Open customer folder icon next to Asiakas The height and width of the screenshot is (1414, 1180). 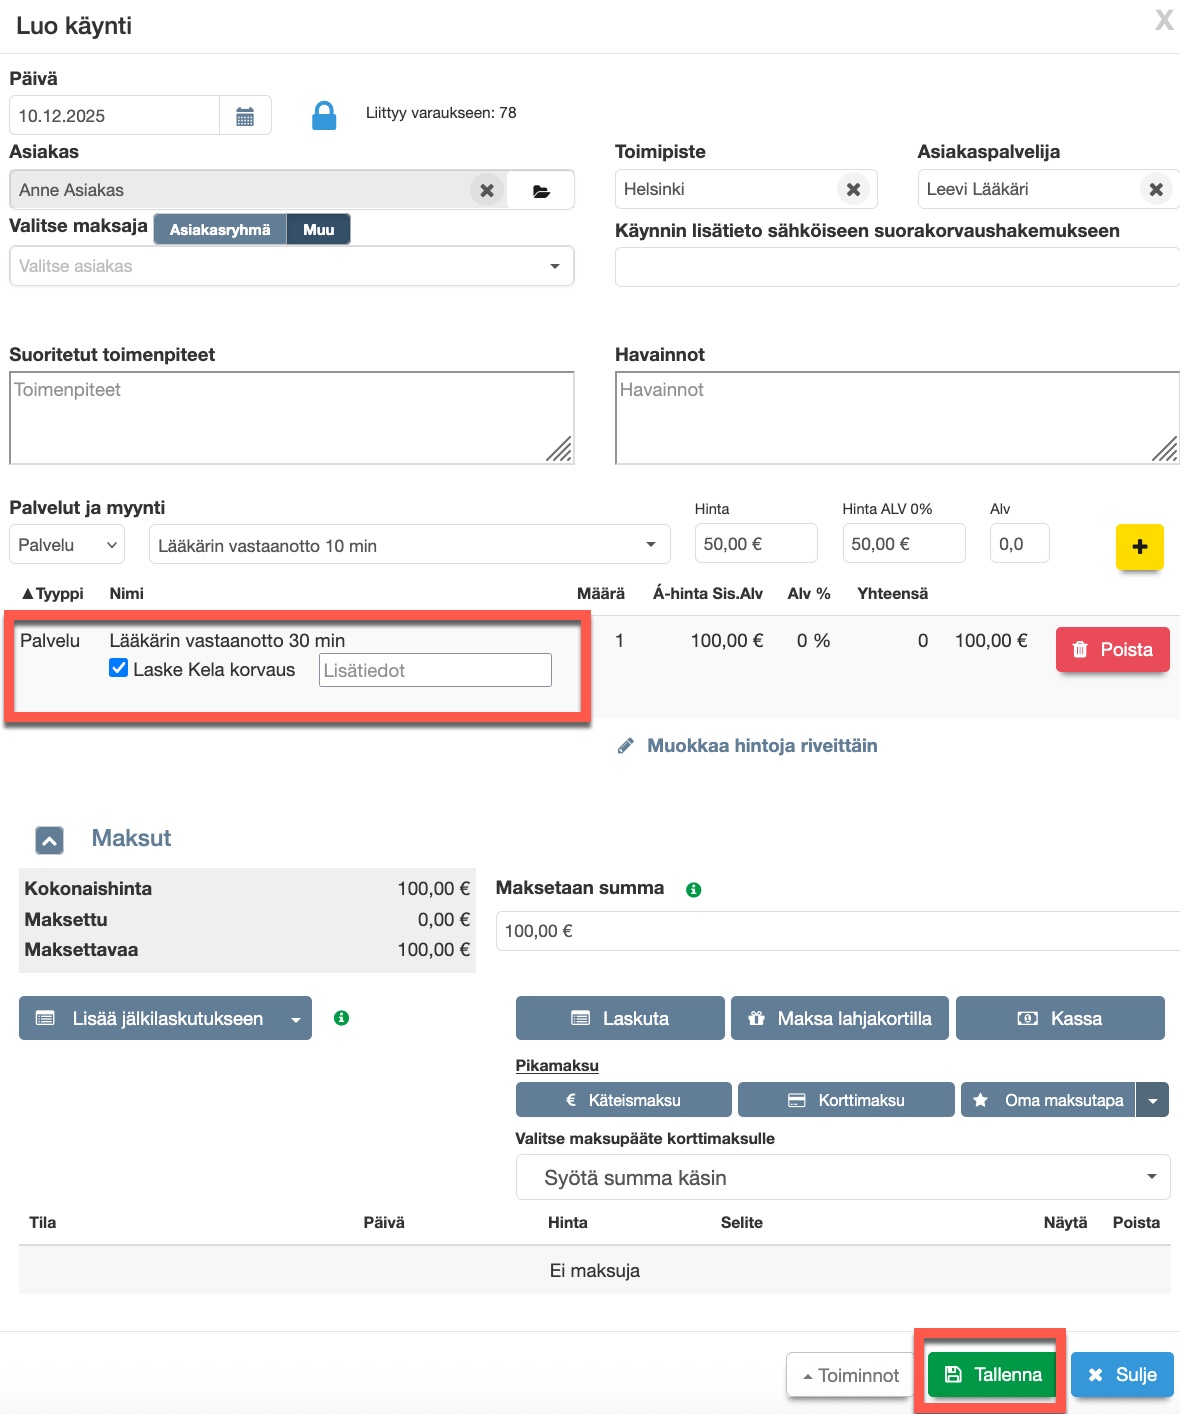(541, 191)
